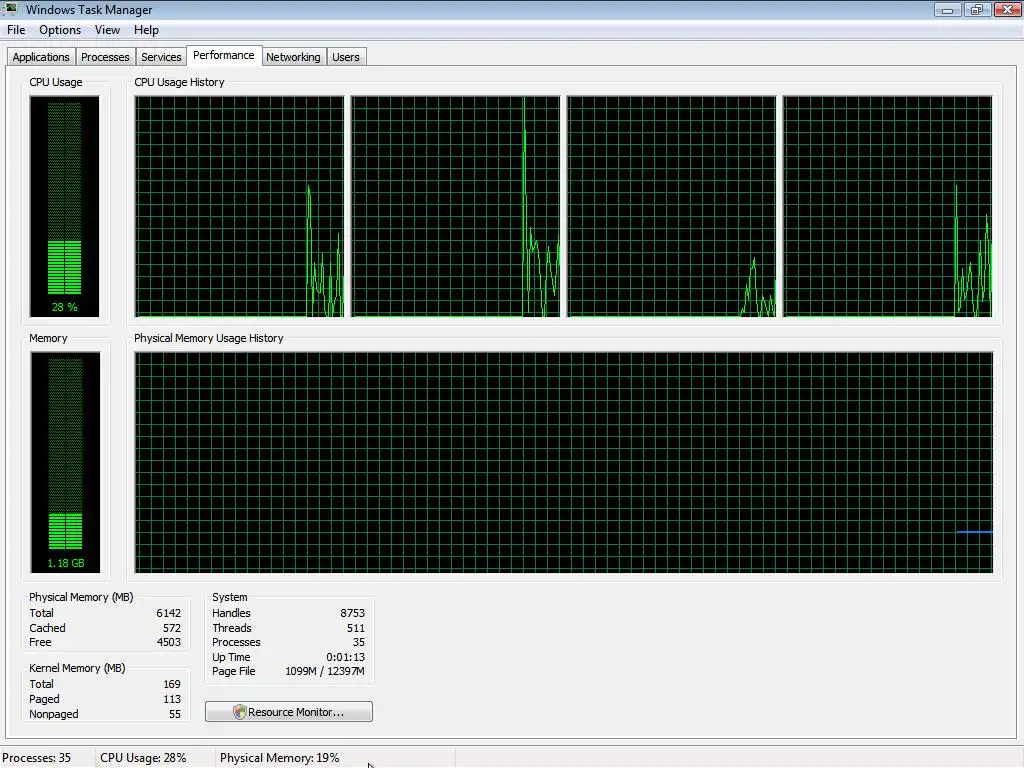The height and width of the screenshot is (768, 1024).
Task: Click the Kernel Memory (MB) heading
Action: (77, 669)
